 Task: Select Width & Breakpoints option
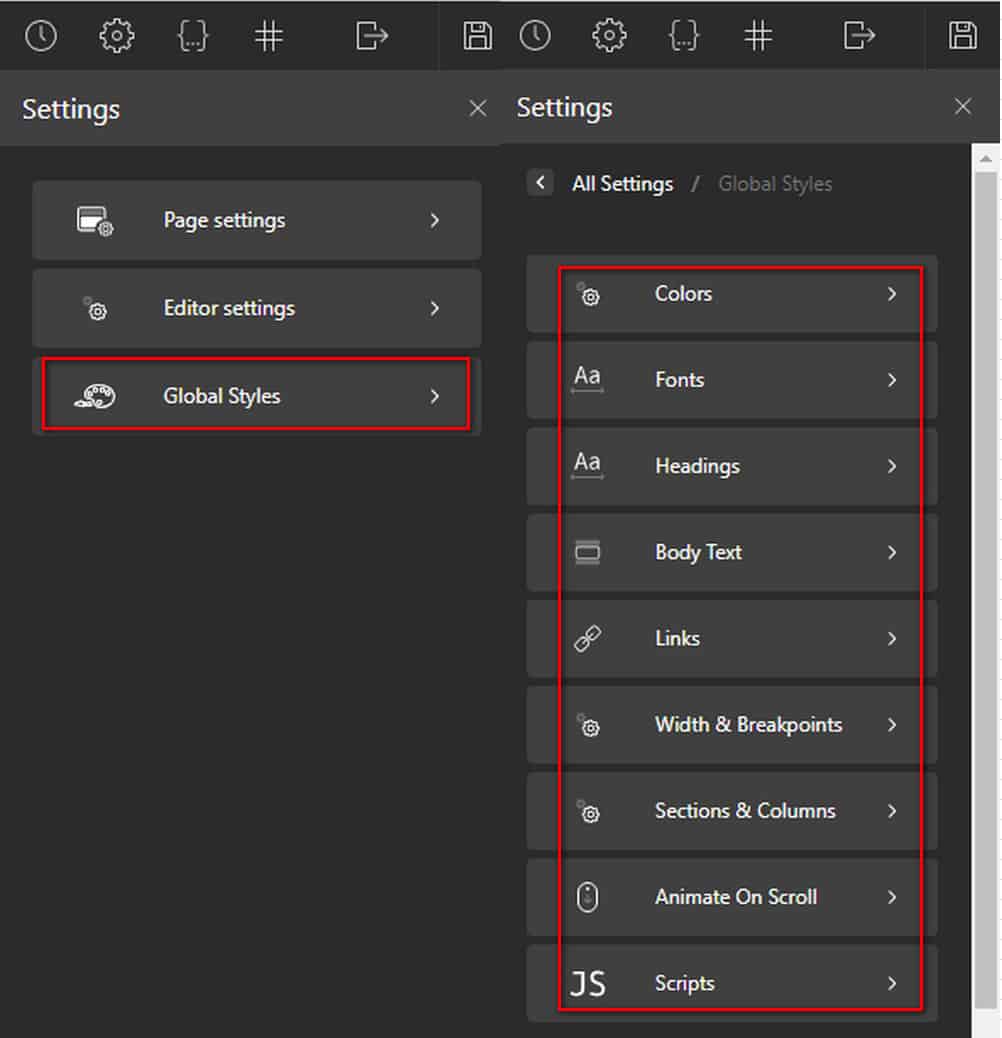[732, 725]
